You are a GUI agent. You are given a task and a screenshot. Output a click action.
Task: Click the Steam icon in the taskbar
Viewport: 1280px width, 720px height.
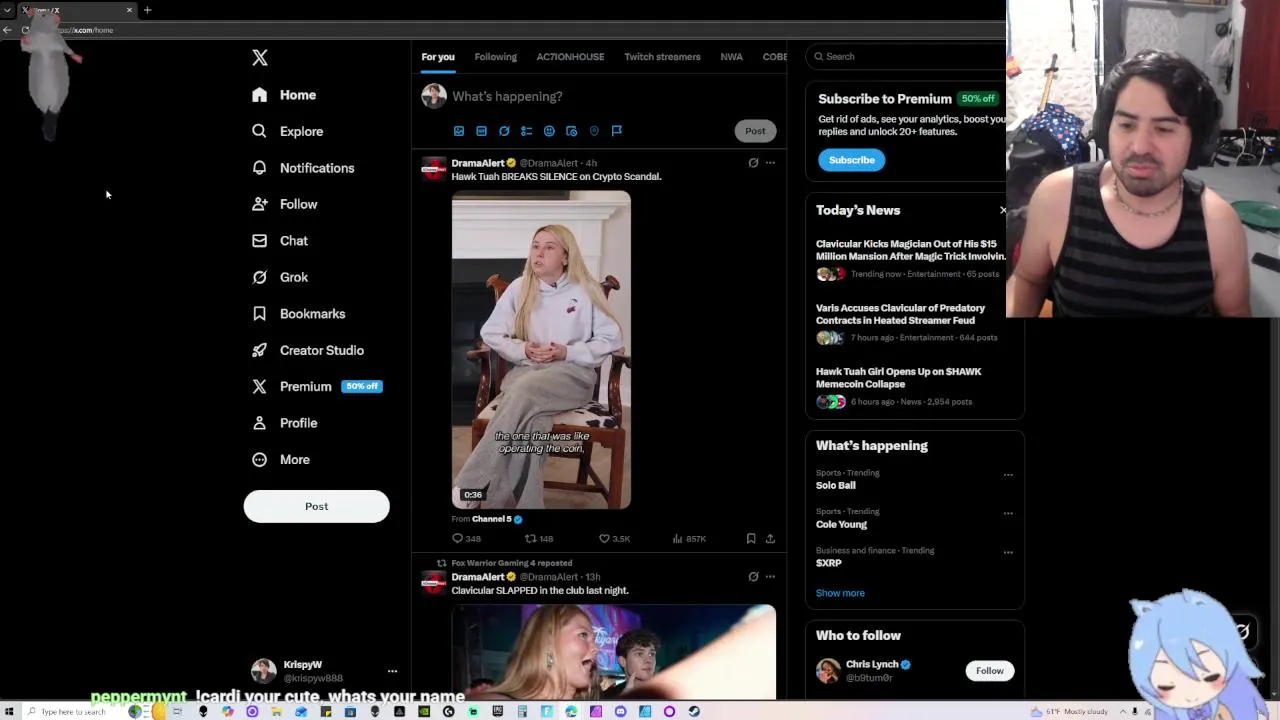694,712
